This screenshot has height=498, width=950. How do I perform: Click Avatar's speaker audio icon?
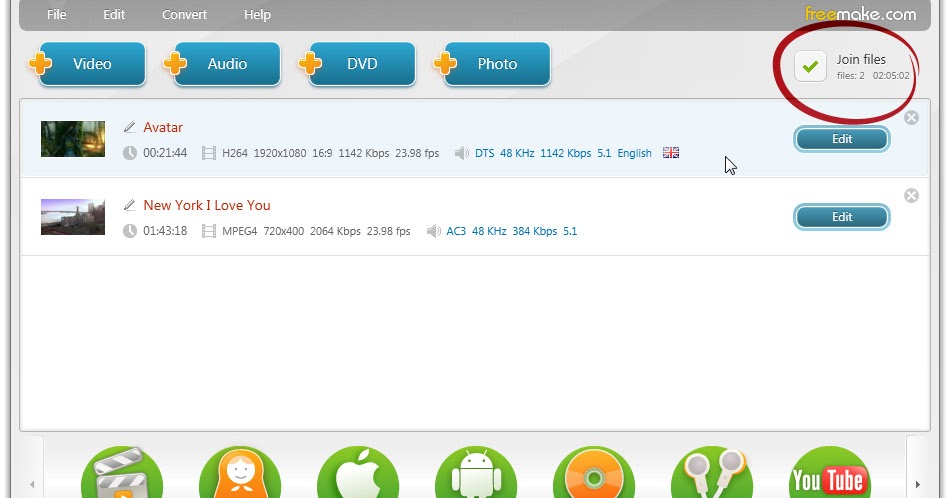click(x=462, y=153)
